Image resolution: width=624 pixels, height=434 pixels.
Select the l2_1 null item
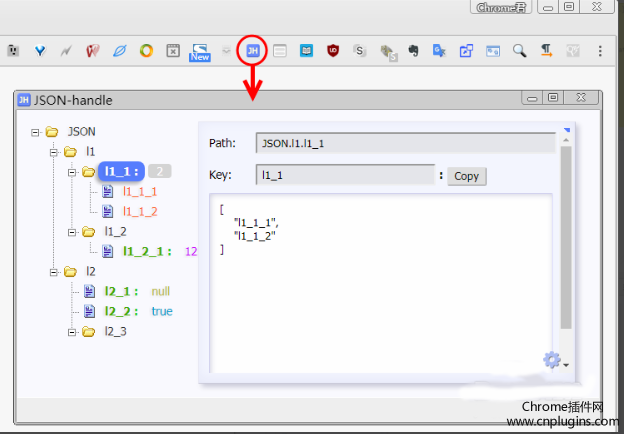pyautogui.click(x=121, y=292)
